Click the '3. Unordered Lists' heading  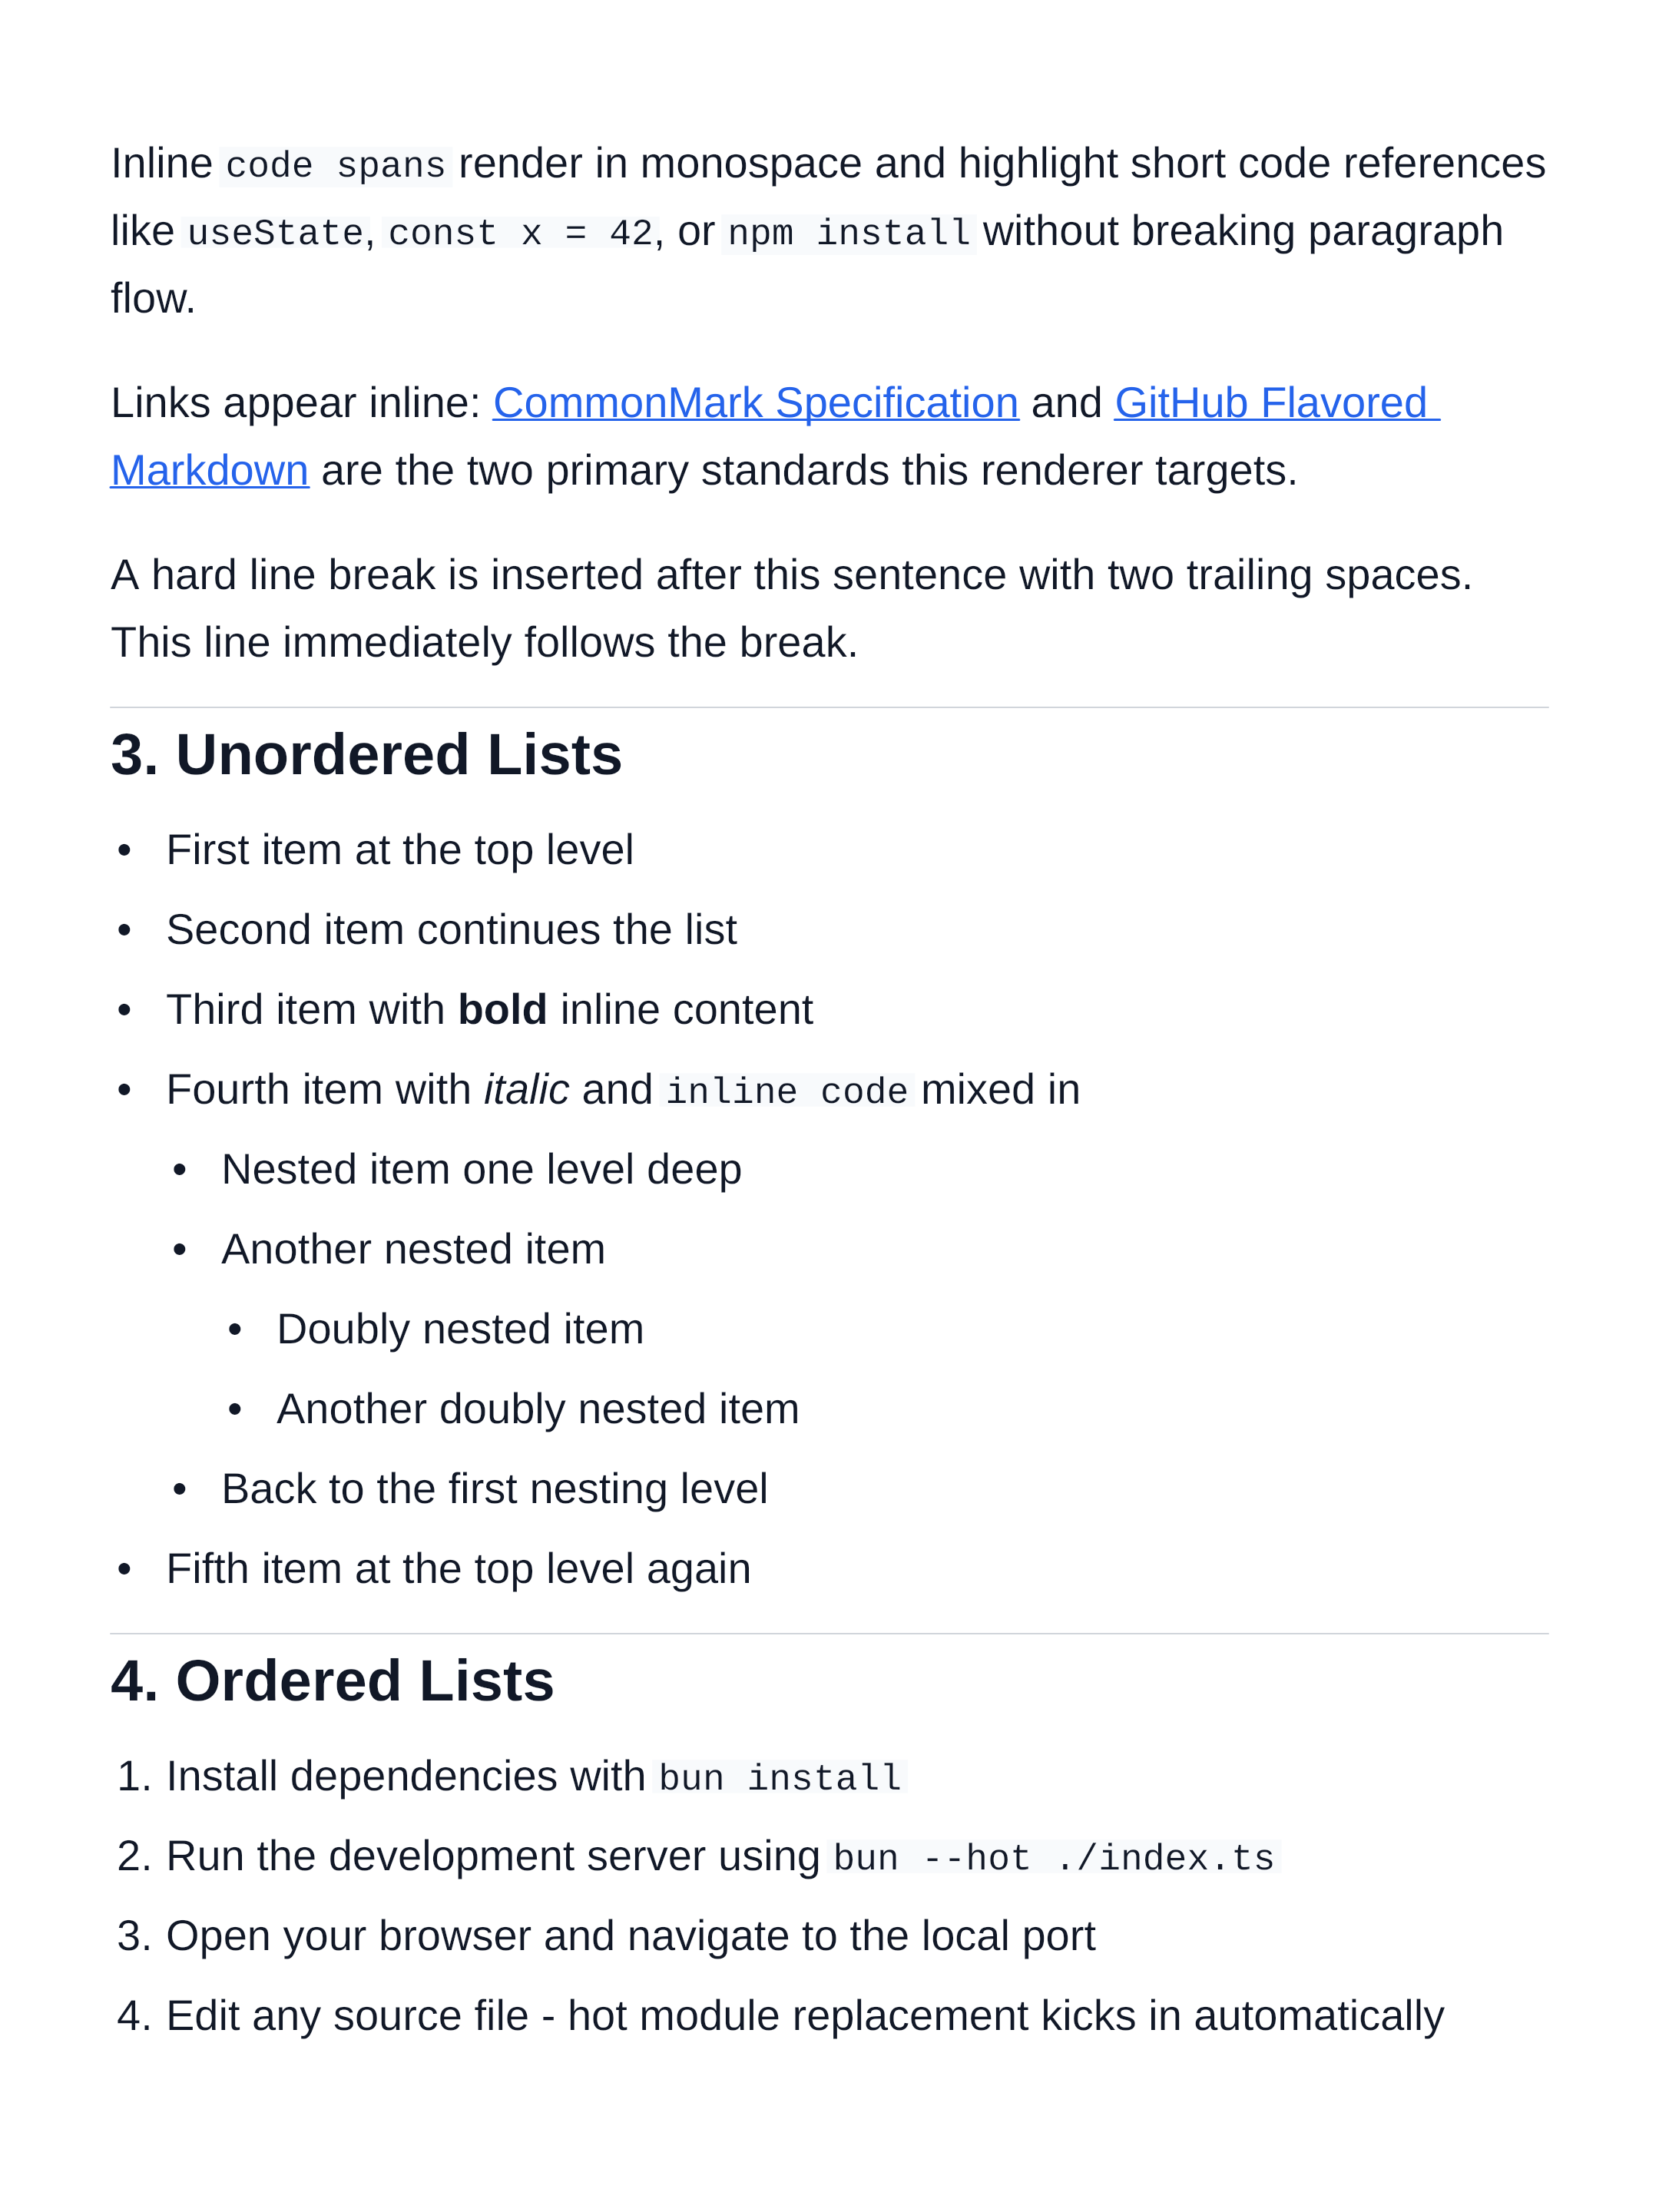click(x=366, y=755)
